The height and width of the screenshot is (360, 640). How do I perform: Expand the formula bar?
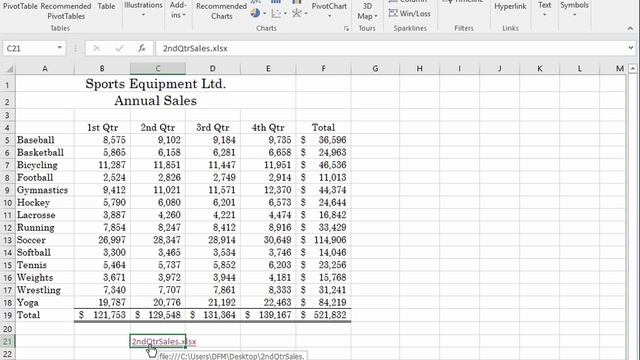pos(631,48)
